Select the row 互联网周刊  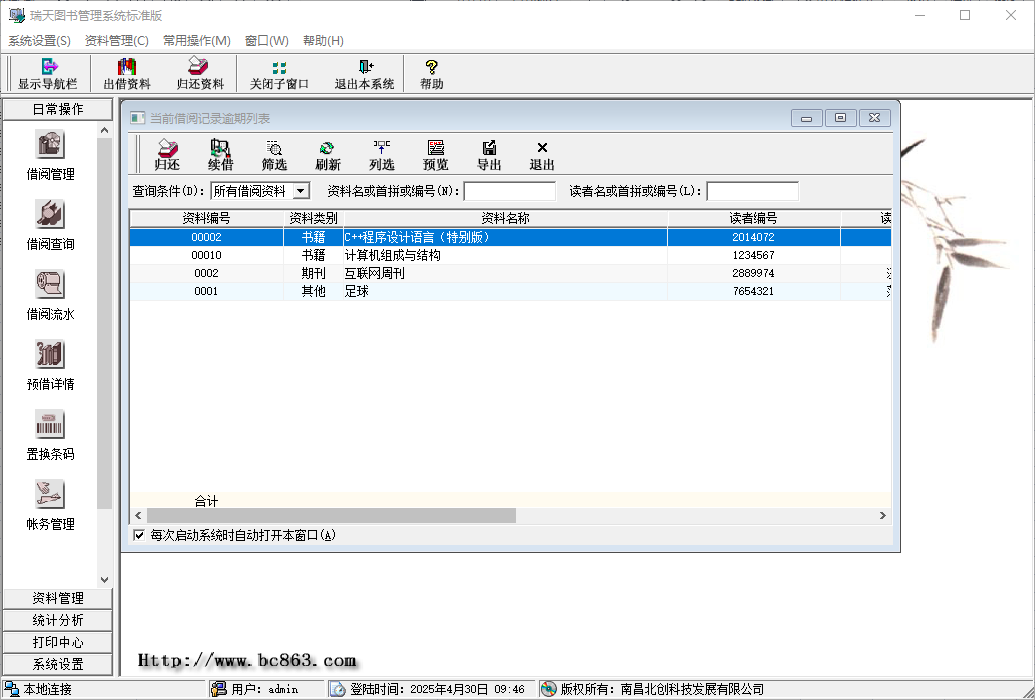(510, 273)
